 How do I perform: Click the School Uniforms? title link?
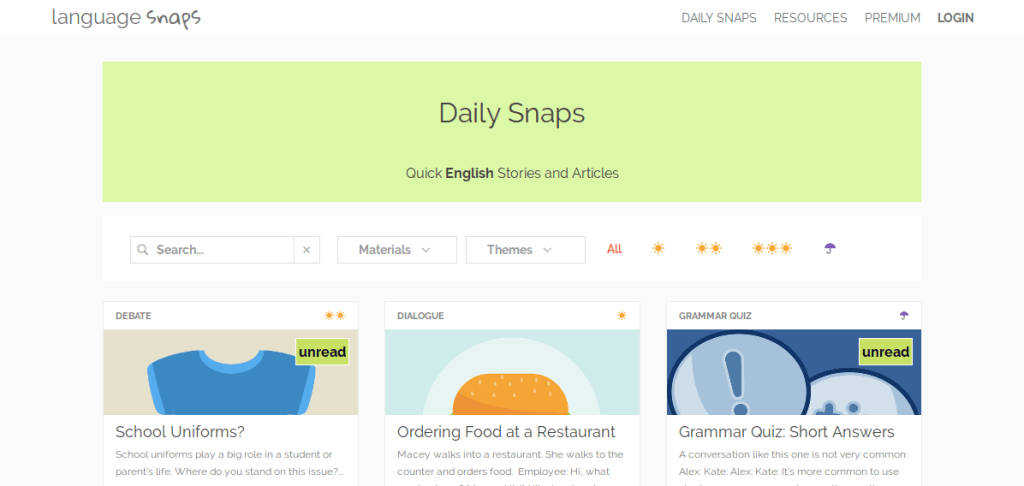[x=180, y=432]
